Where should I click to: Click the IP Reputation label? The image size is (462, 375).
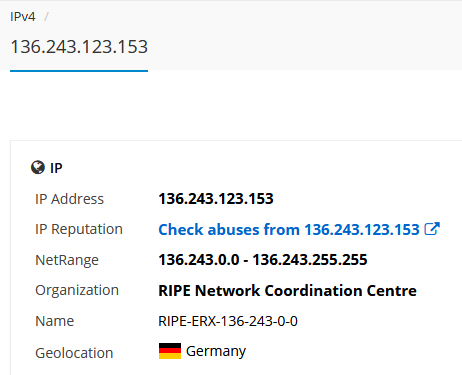coord(79,229)
